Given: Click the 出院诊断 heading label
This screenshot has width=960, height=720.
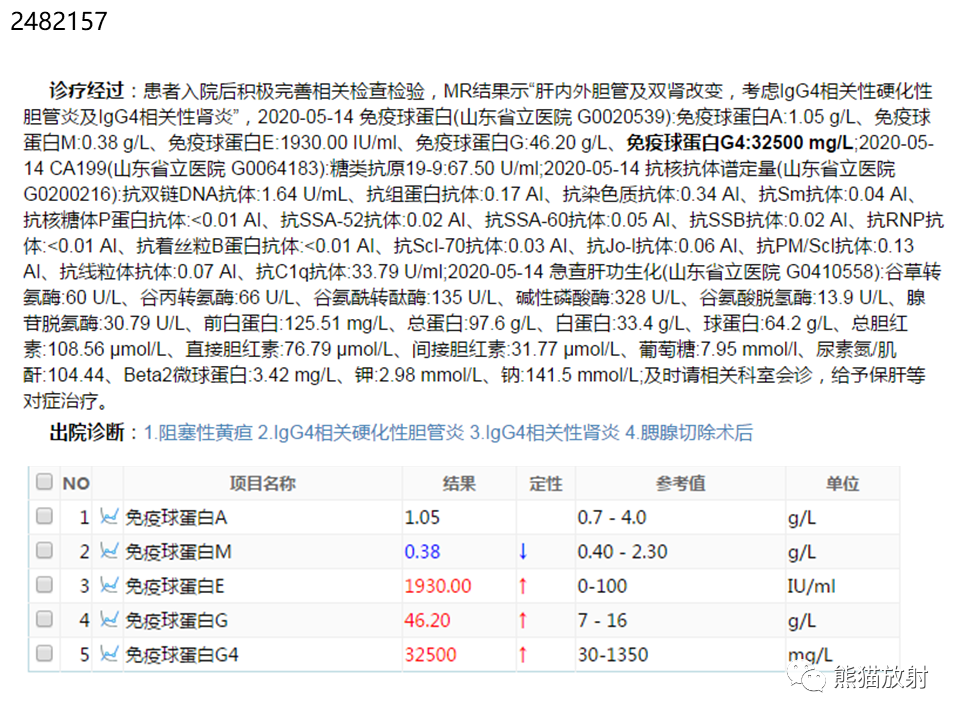Looking at the screenshot, I should pyautogui.click(x=86, y=432).
